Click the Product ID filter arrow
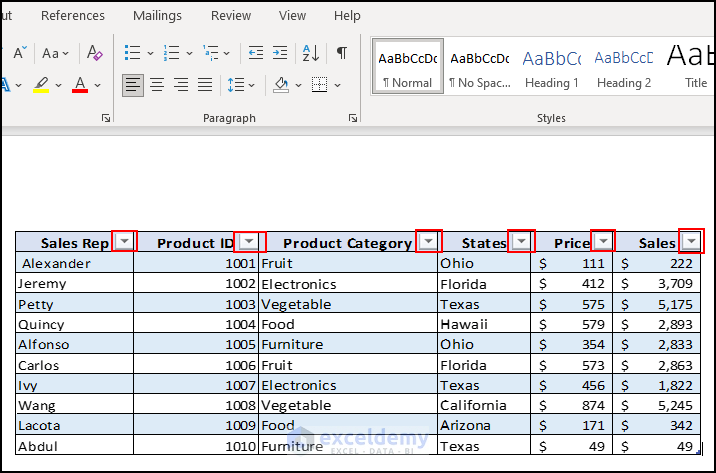Viewport: 716px width, 473px height. click(249, 241)
